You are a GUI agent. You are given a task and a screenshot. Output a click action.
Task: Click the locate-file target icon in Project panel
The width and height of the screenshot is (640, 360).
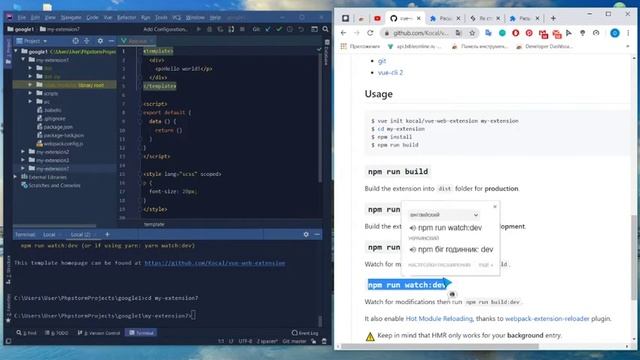[x=76, y=41]
